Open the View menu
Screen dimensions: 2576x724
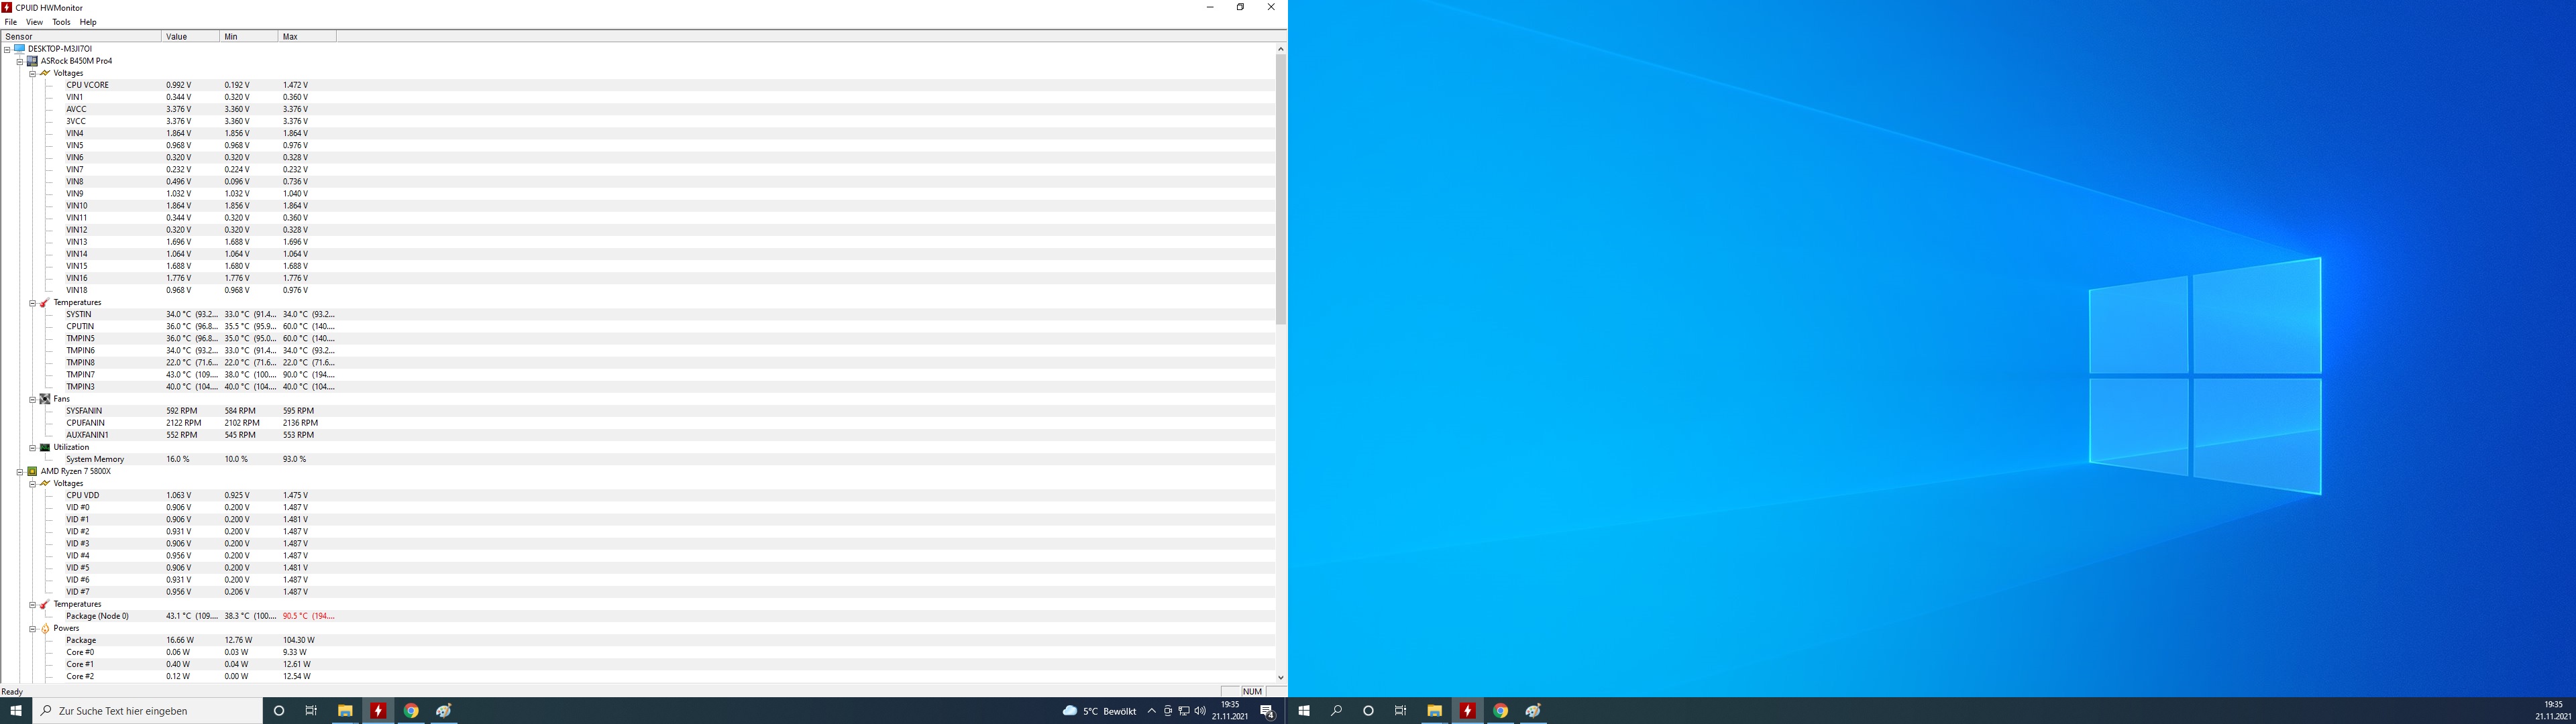click(x=34, y=22)
